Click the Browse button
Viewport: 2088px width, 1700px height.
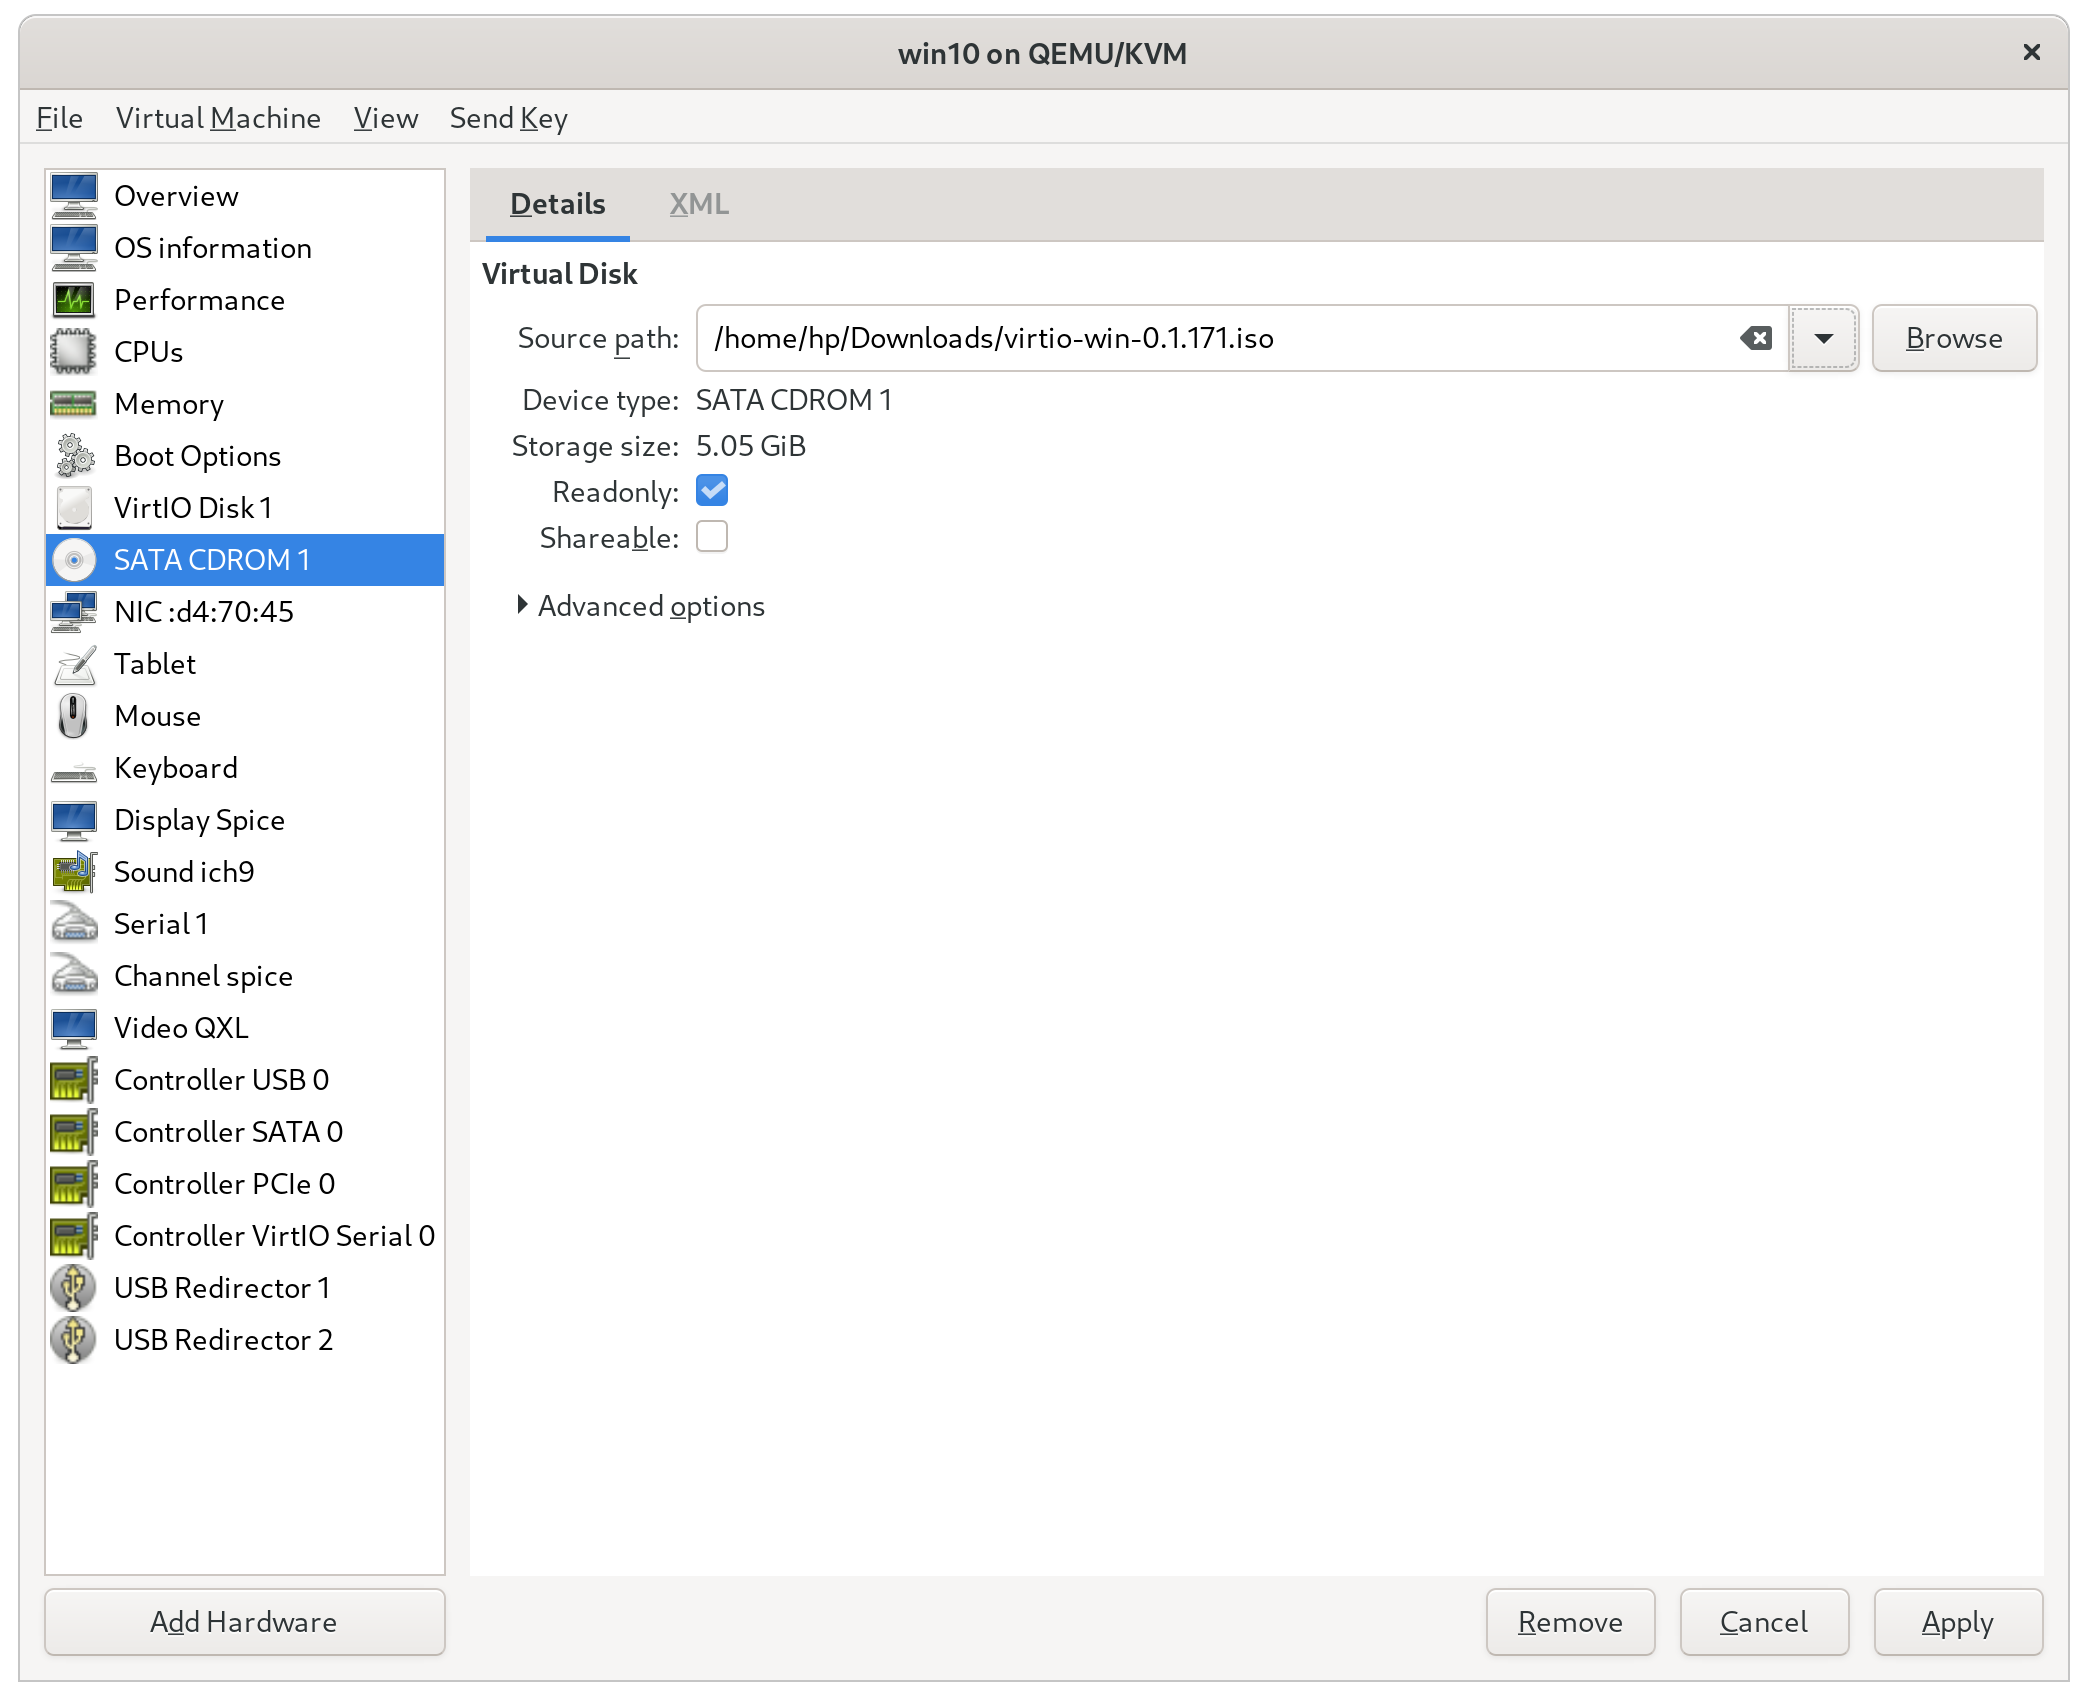(1953, 338)
